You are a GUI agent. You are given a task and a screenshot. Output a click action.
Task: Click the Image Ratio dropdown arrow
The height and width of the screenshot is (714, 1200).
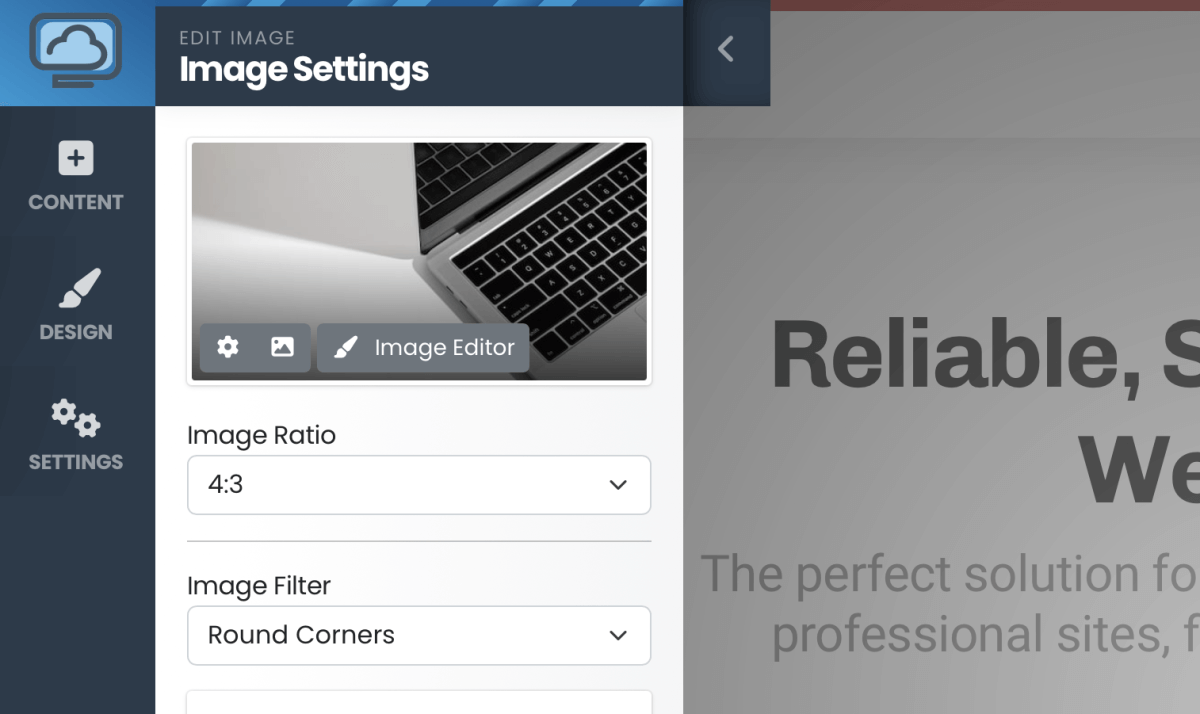point(618,485)
